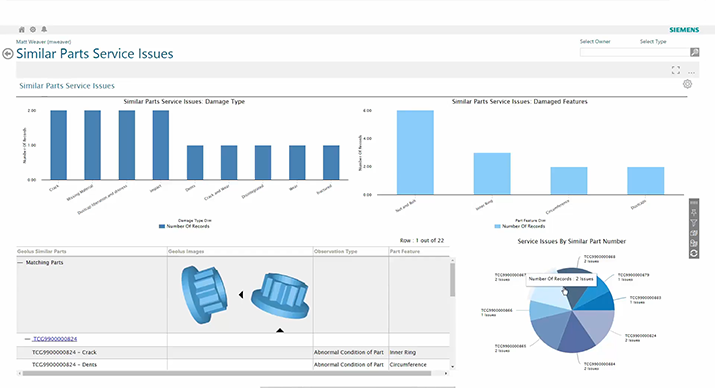715x388 pixels.
Task: Select the 'TCG9900000824 – Crack' row
Action: point(233,352)
